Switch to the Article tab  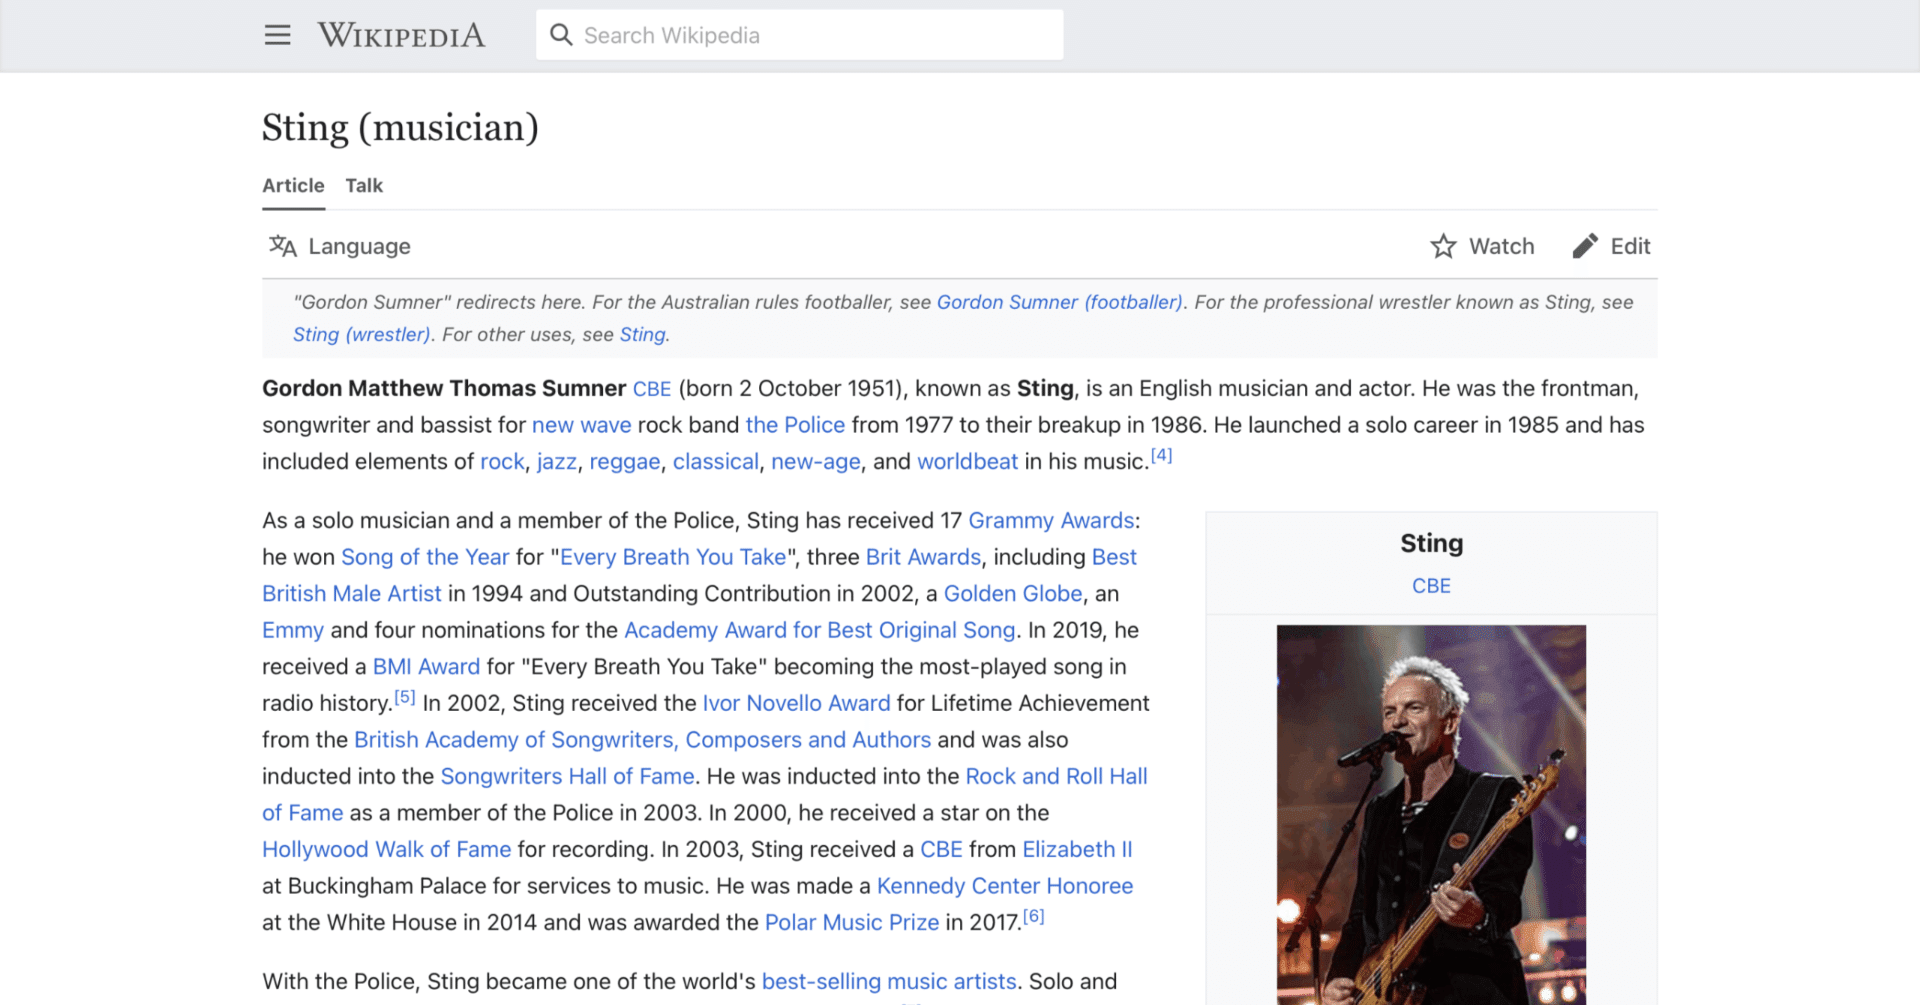(293, 186)
